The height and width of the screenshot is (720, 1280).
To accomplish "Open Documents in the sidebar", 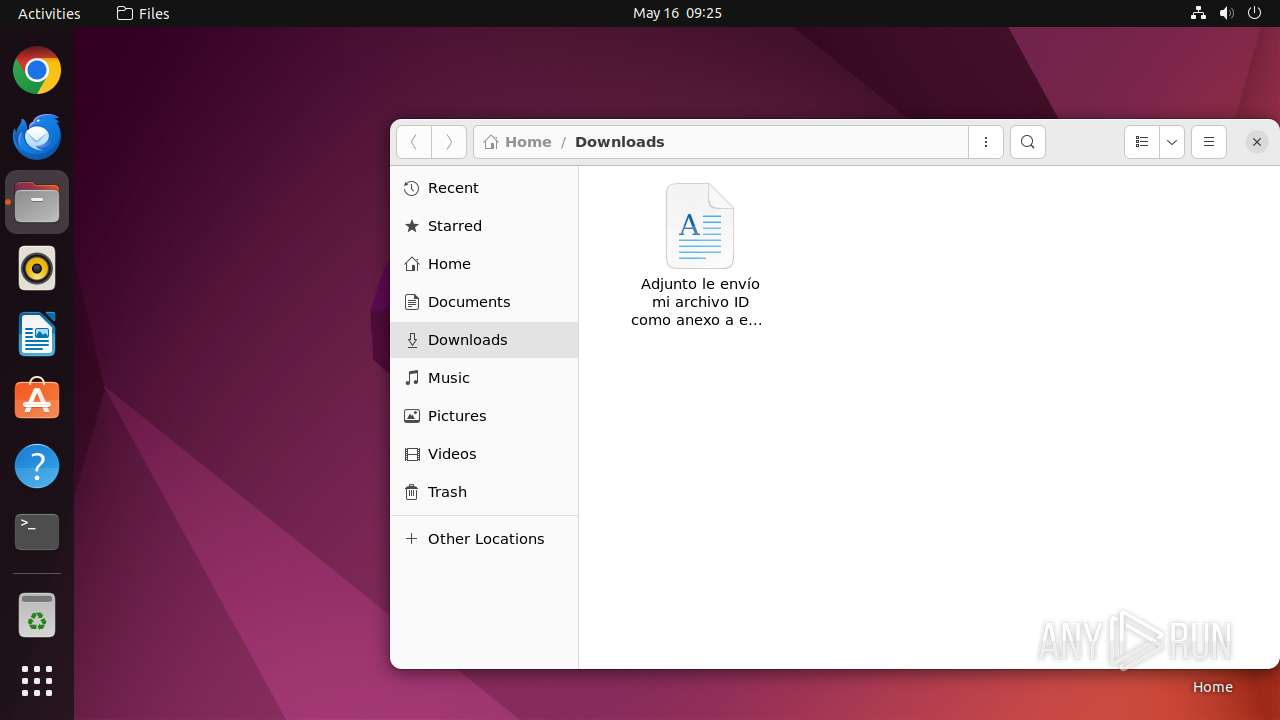I will click(484, 302).
